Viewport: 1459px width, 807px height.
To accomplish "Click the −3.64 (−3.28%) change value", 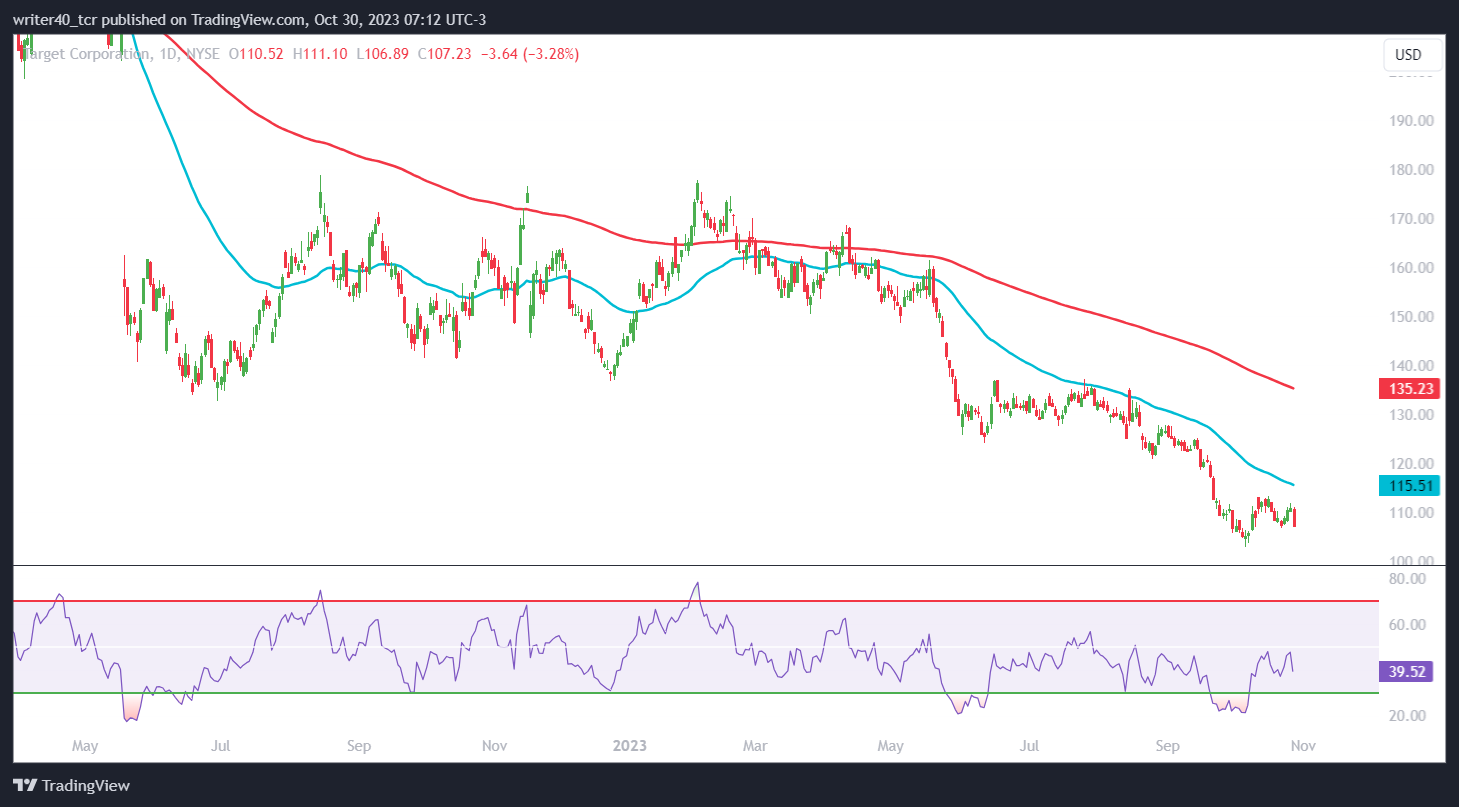I will pyautogui.click(x=530, y=54).
